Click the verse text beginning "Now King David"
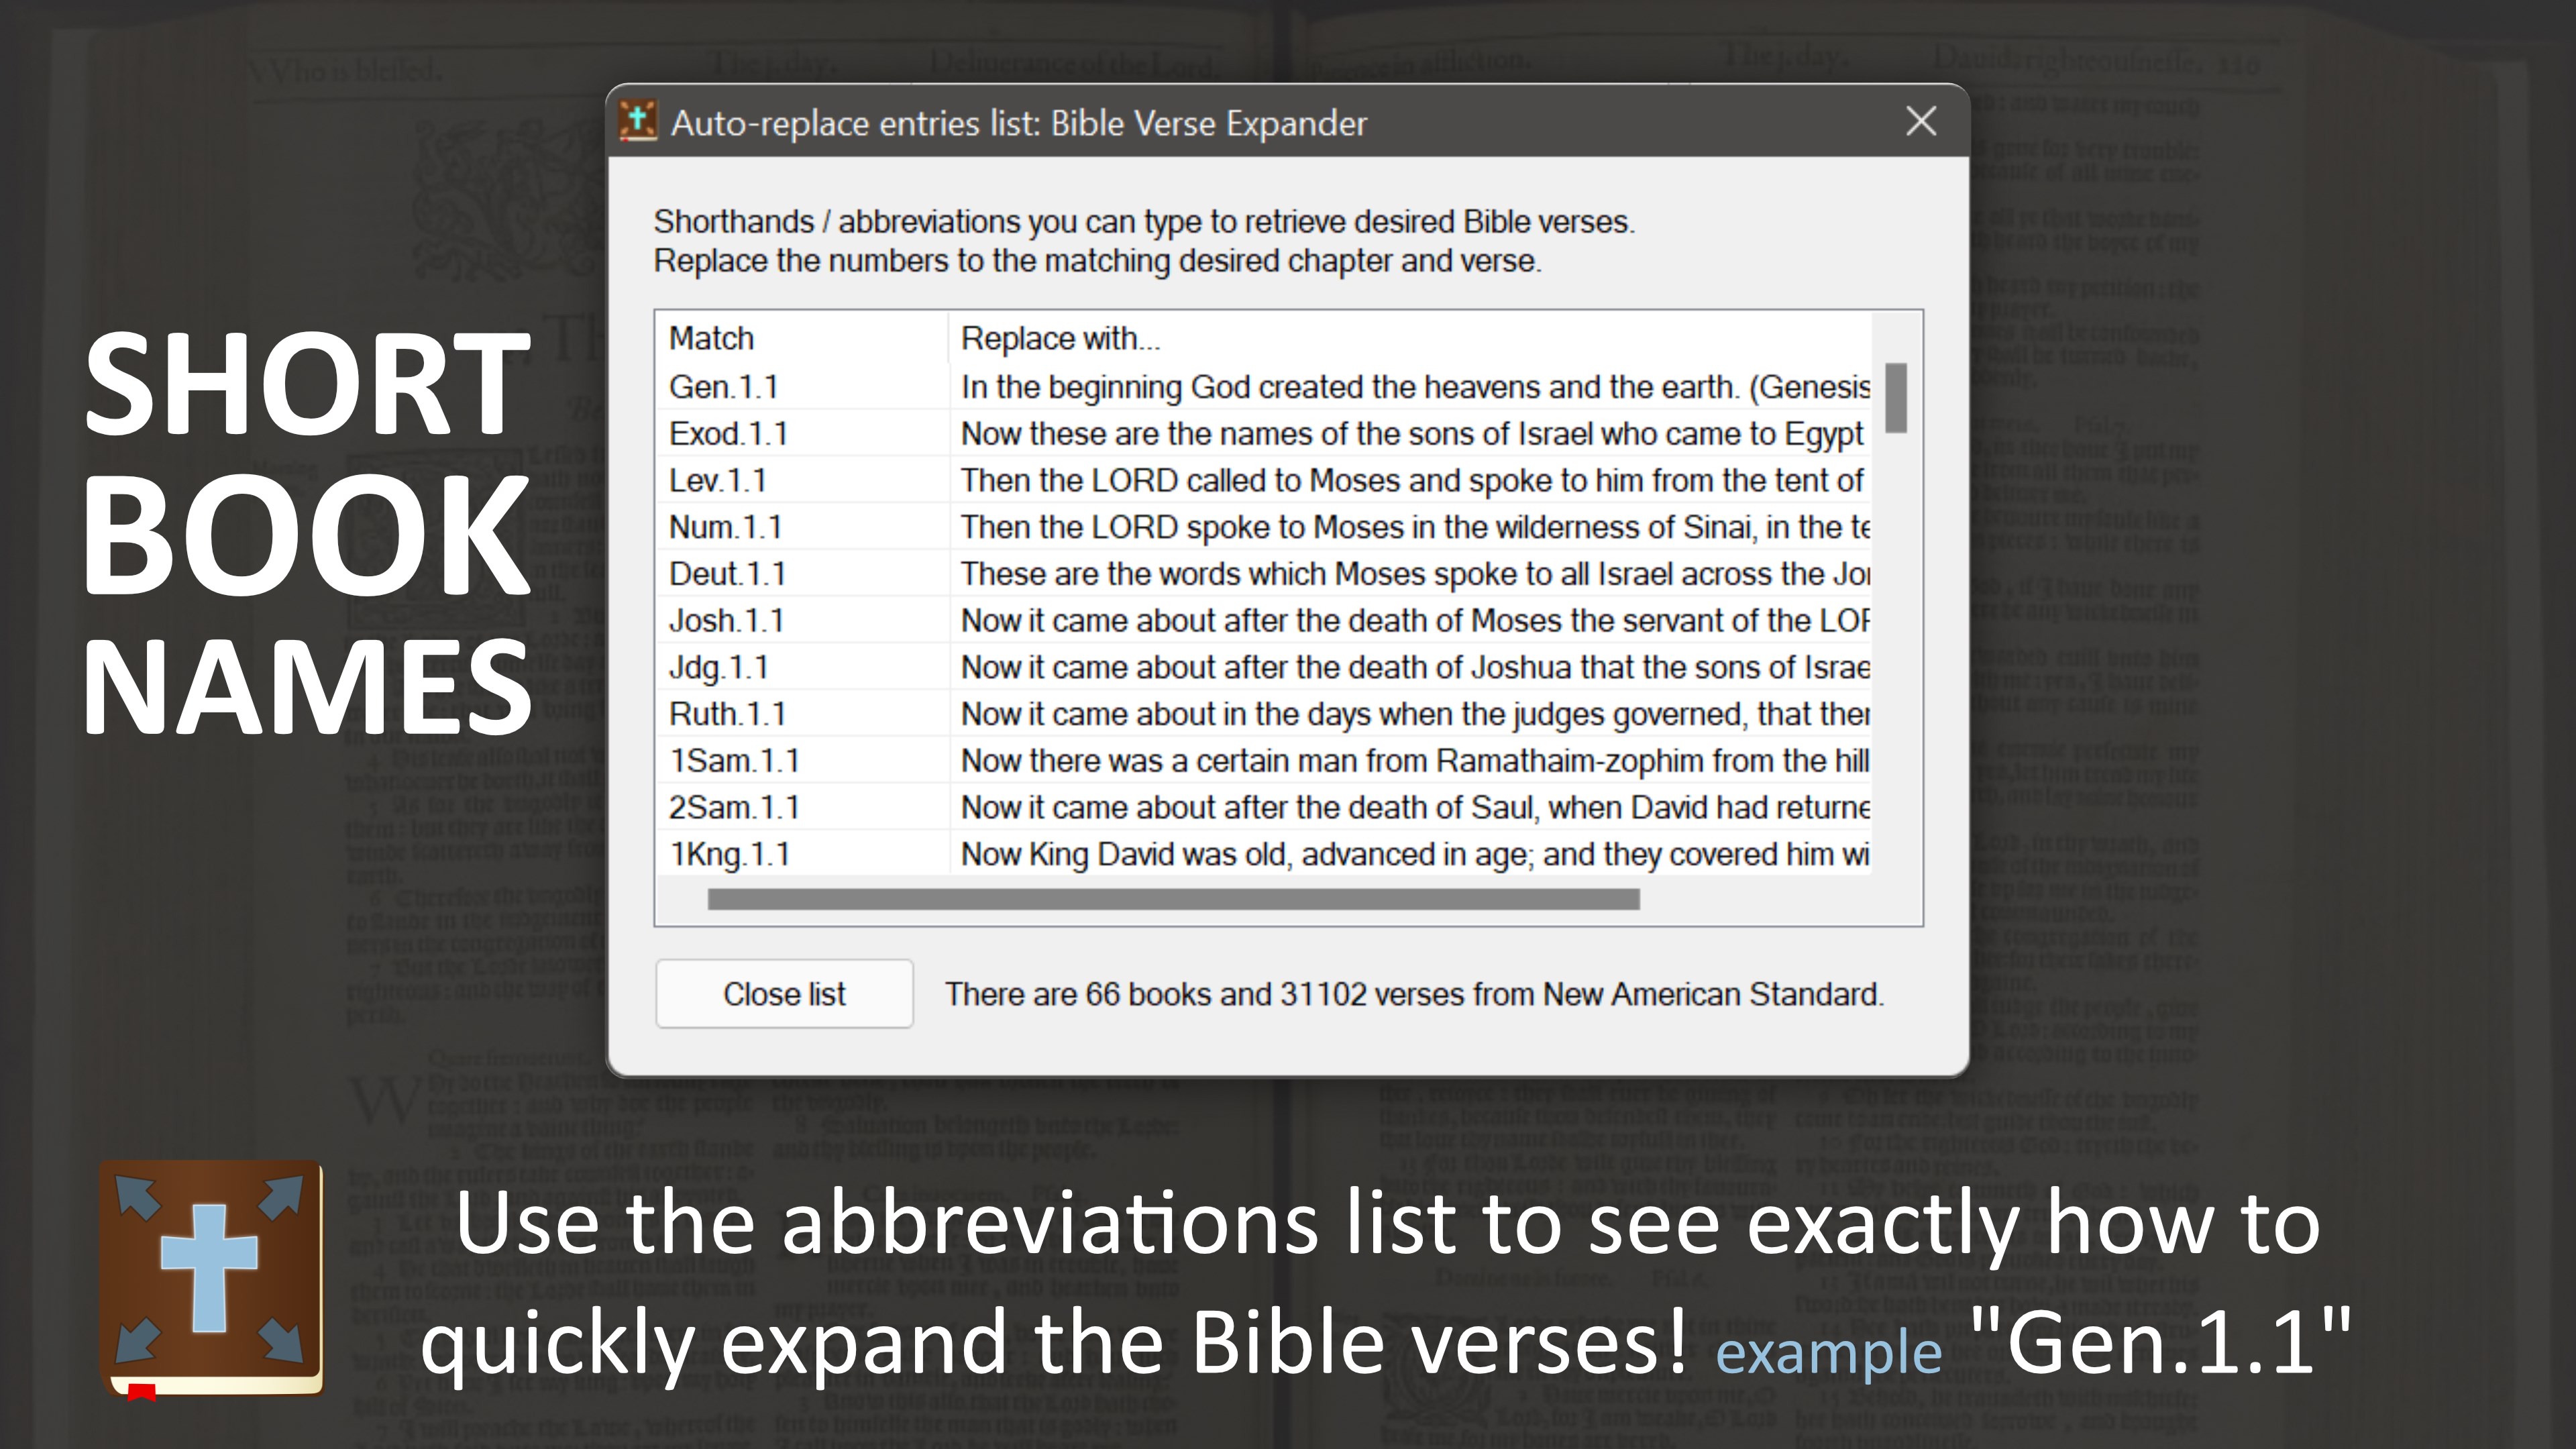This screenshot has height=1449, width=2576. pos(1413,854)
